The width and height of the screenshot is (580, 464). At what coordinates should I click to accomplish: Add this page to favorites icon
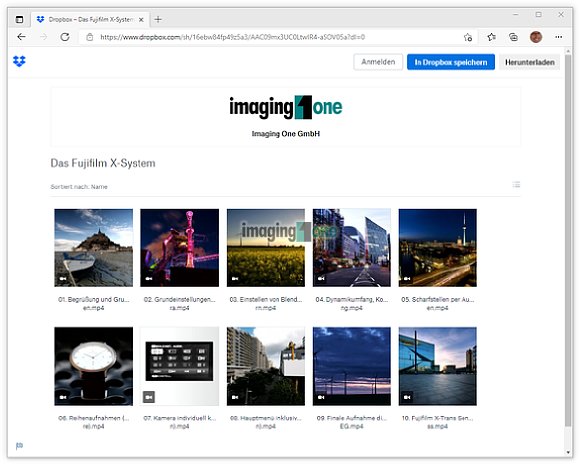(468, 37)
